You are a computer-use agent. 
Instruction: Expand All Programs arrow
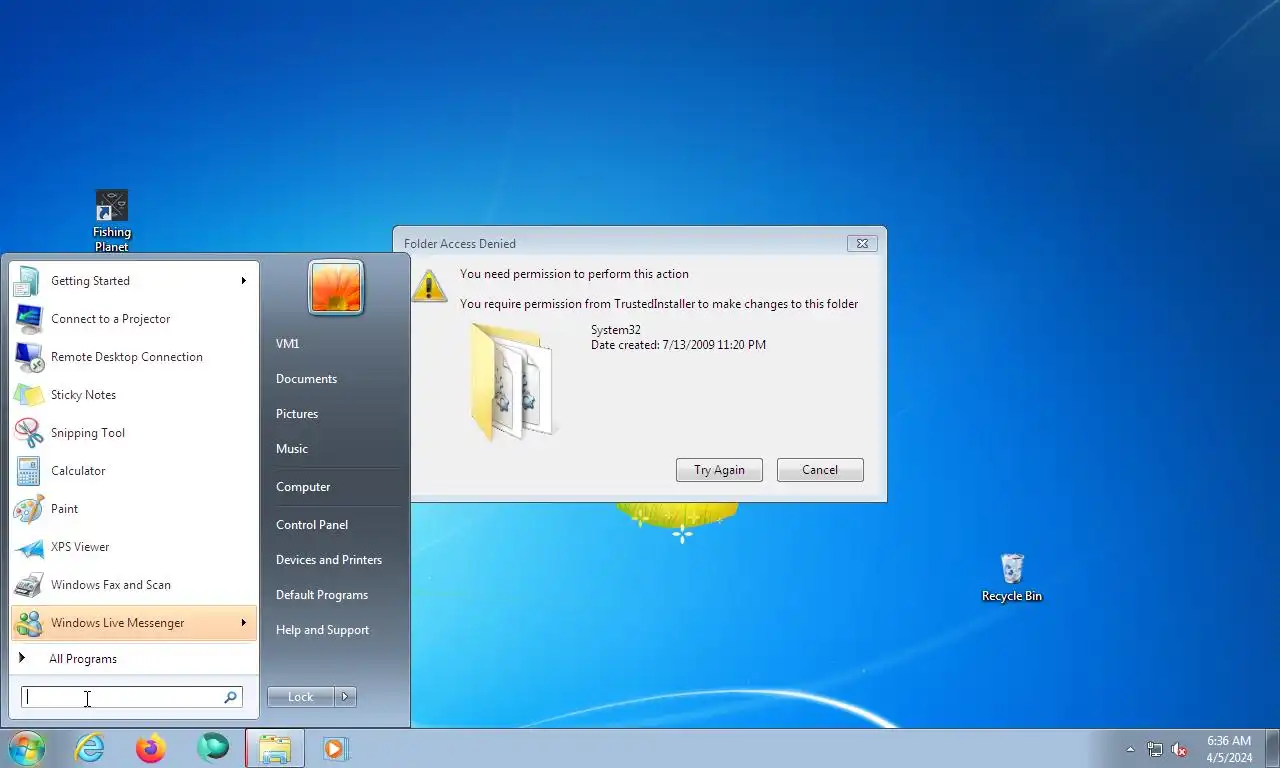pos(22,658)
